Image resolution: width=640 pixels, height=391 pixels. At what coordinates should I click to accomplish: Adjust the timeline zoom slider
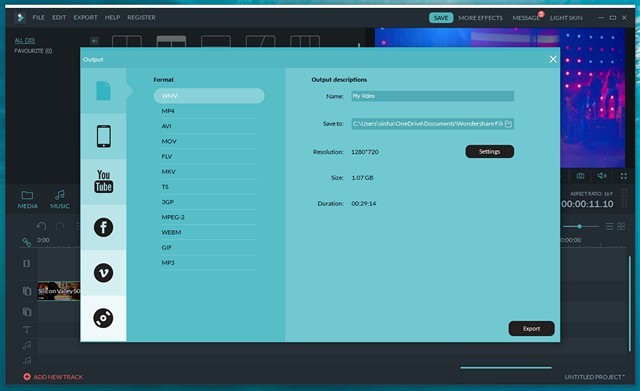[x=579, y=226]
